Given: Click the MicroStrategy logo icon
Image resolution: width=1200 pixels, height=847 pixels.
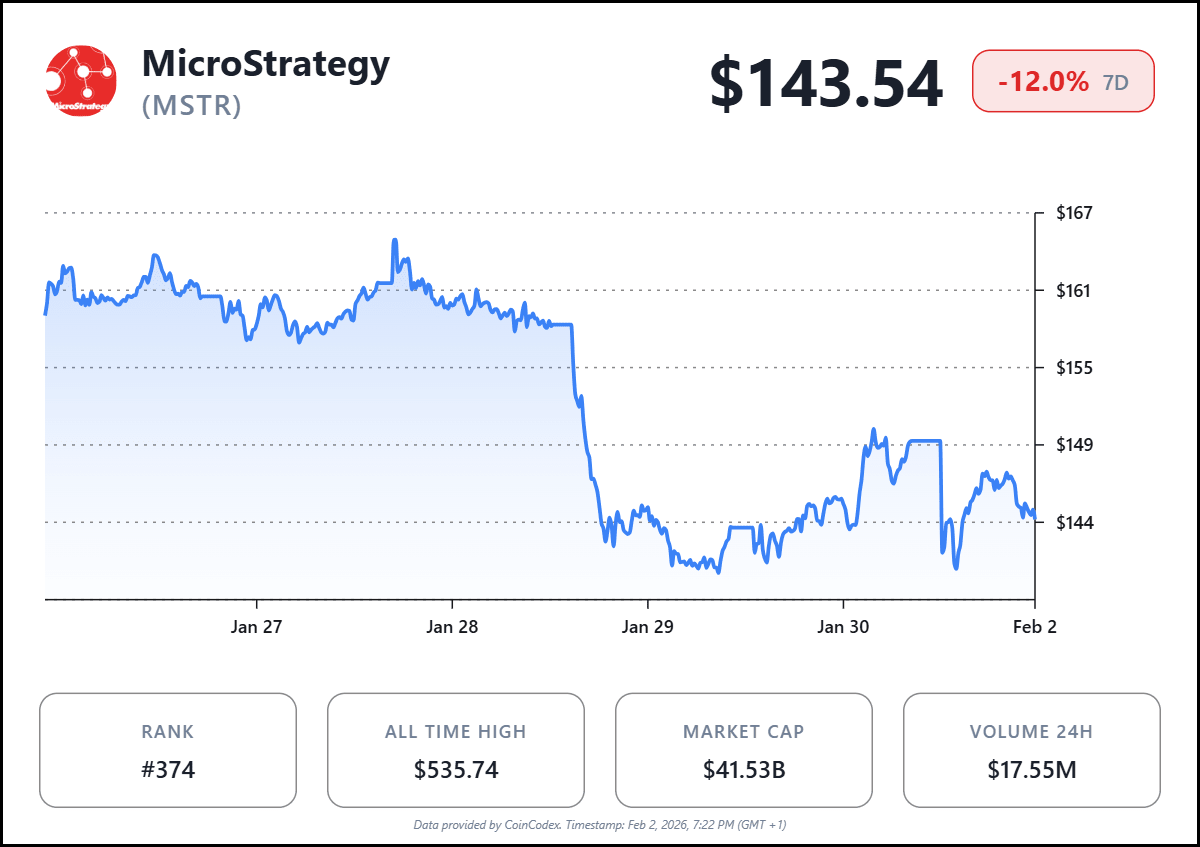Looking at the screenshot, I should click(x=82, y=81).
